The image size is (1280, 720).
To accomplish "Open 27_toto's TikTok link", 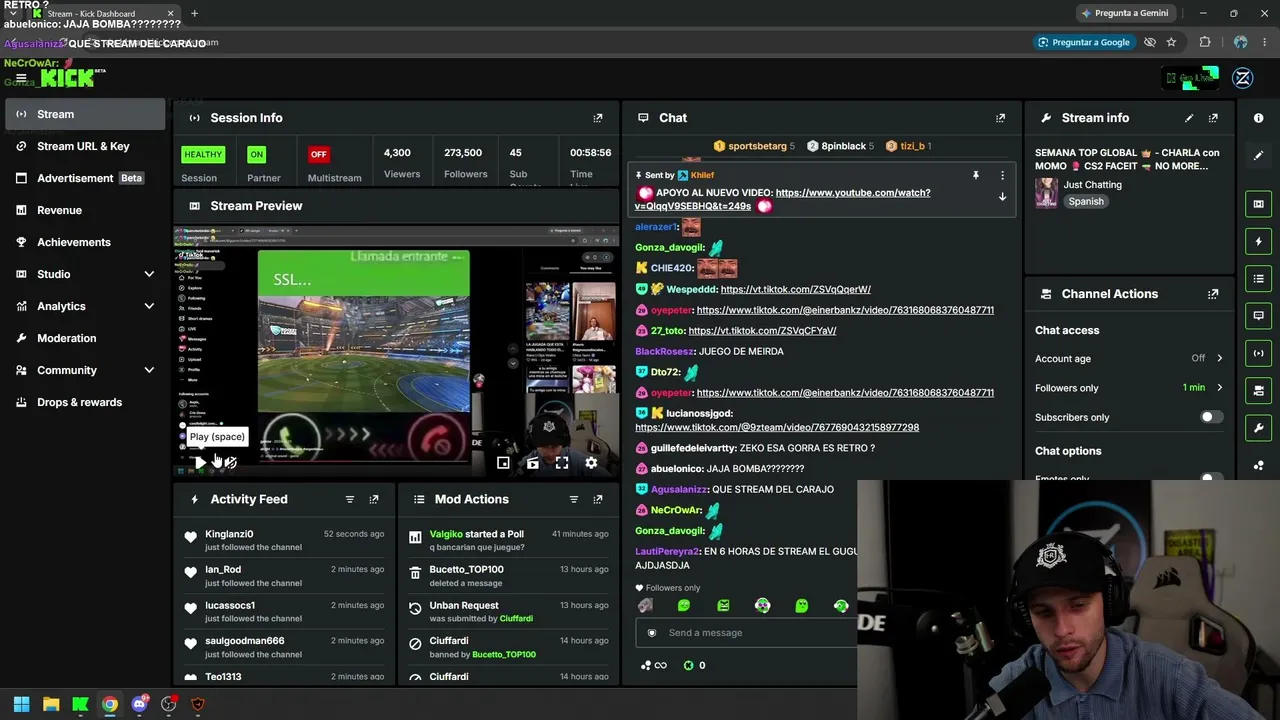I will tap(762, 330).
